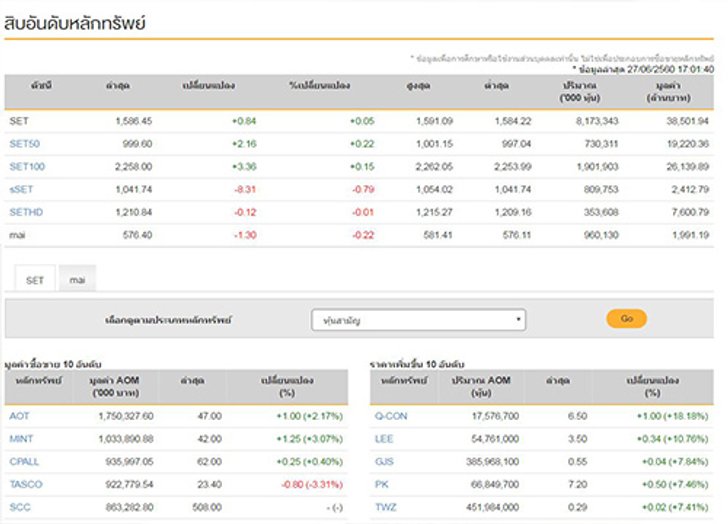Open the SET50 index link
The width and height of the screenshot is (728, 524).
coord(25,144)
